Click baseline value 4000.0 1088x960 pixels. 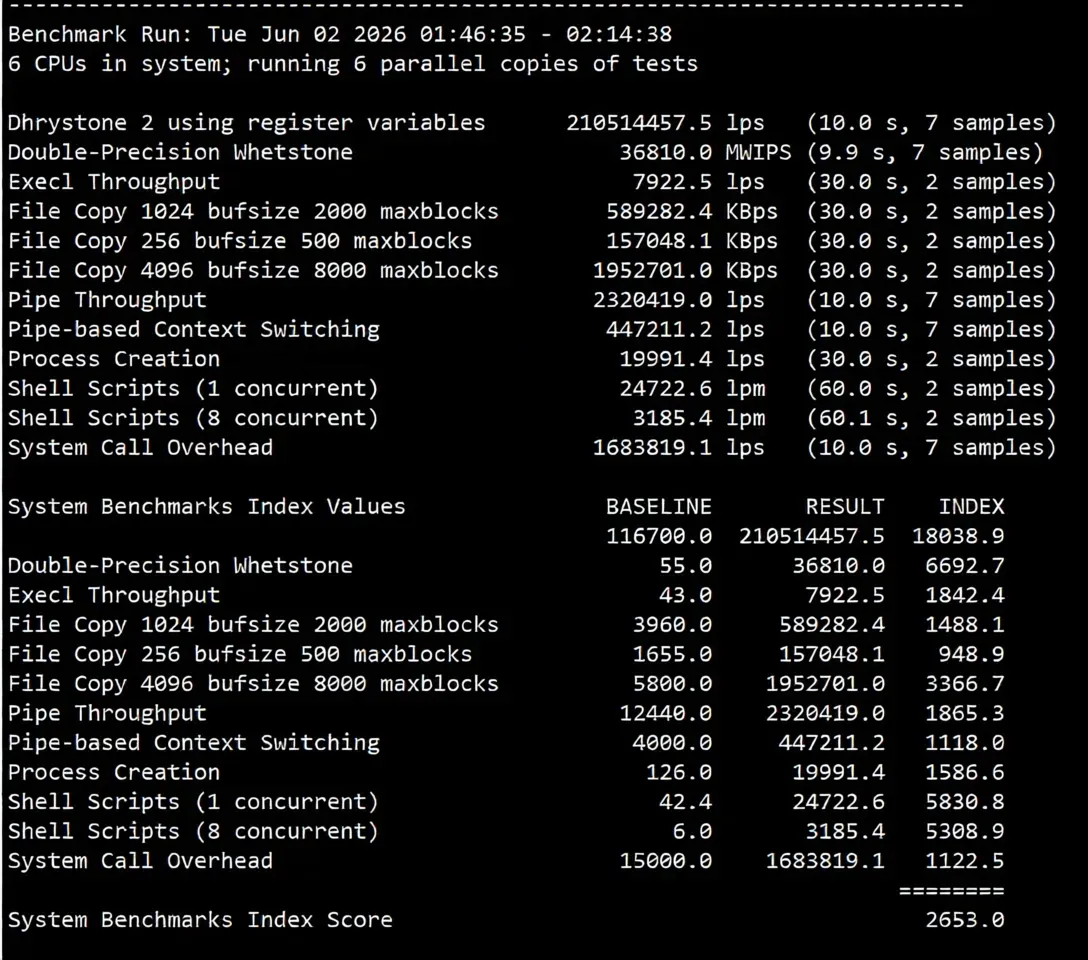(672, 742)
